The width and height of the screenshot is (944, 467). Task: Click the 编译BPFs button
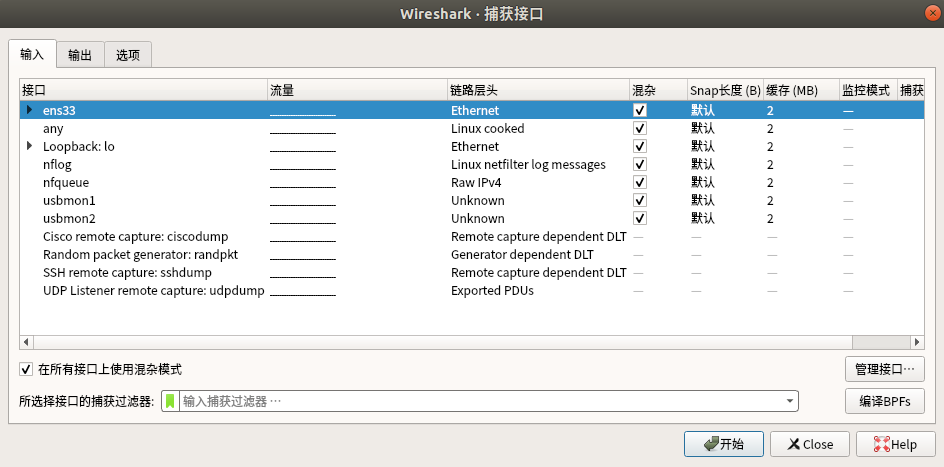pyautogui.click(x=884, y=401)
